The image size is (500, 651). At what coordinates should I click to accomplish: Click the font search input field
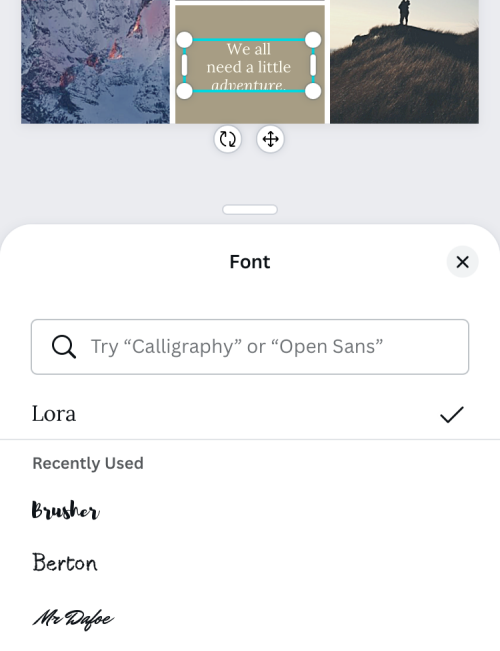(250, 347)
